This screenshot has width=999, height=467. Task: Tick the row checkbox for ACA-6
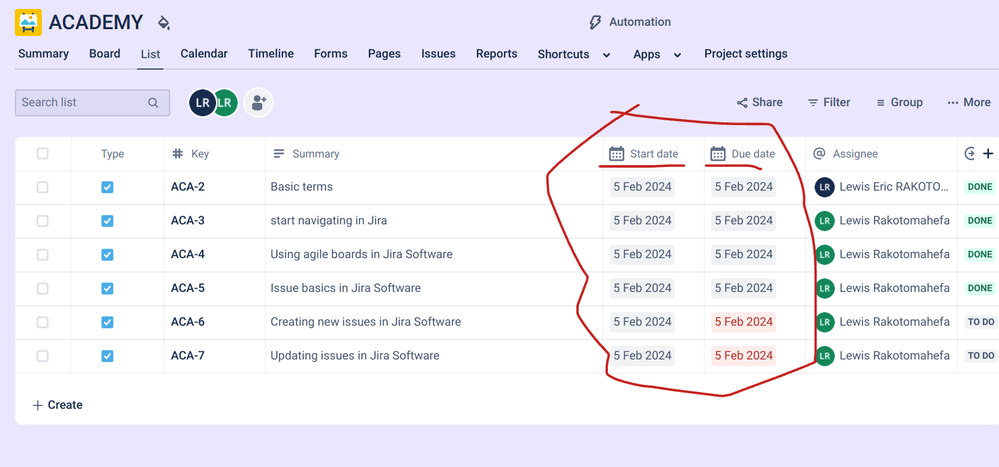click(x=42, y=322)
